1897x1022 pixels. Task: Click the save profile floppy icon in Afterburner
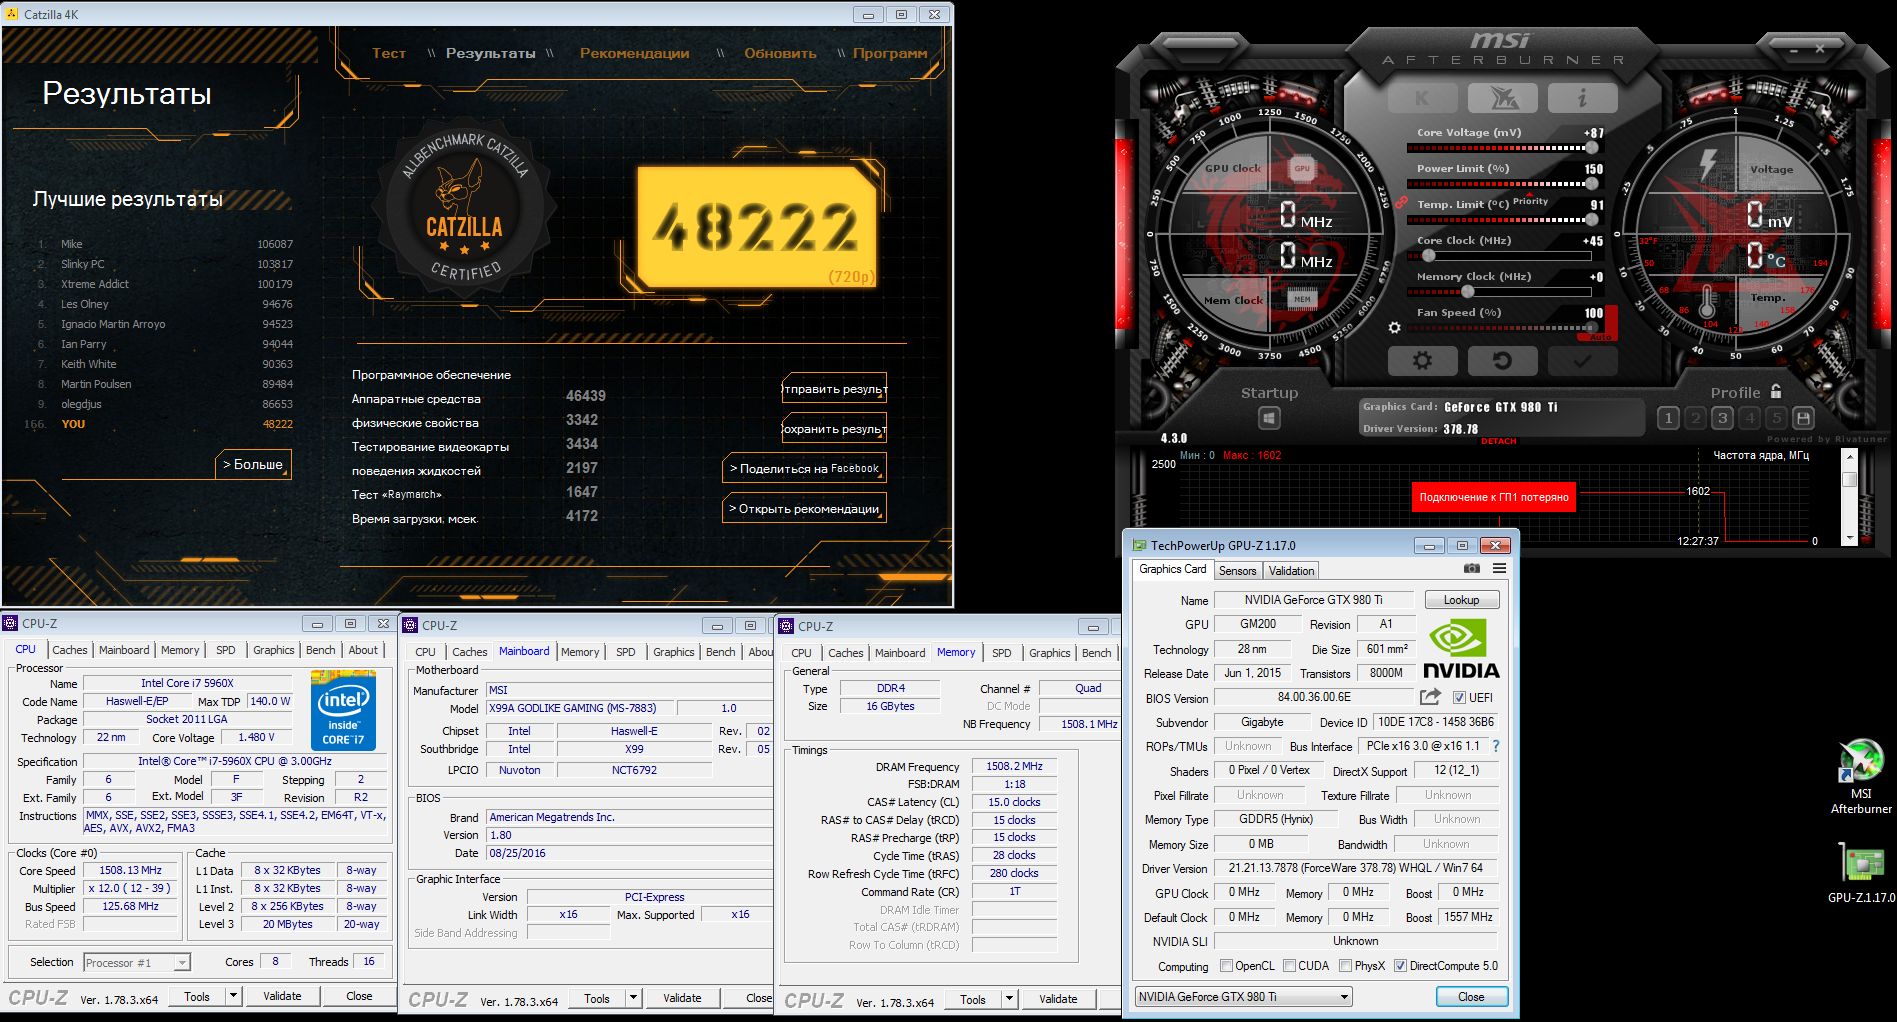point(1803,418)
